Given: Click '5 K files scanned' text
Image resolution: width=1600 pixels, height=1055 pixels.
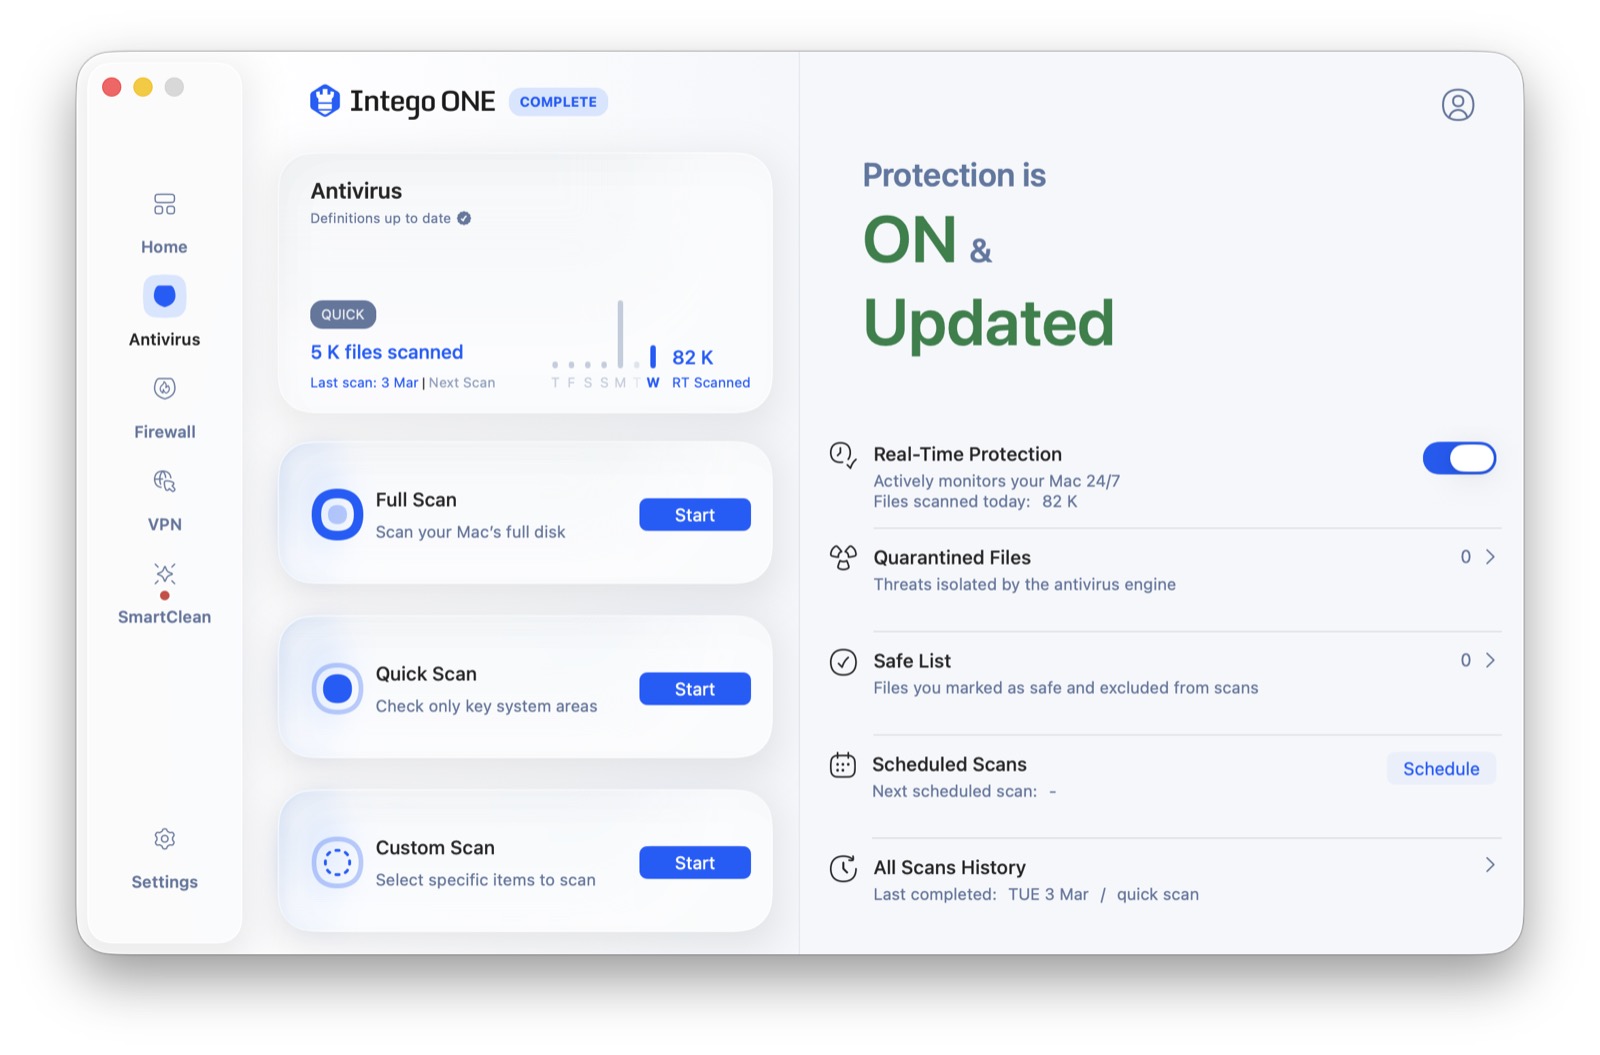Looking at the screenshot, I should [387, 352].
